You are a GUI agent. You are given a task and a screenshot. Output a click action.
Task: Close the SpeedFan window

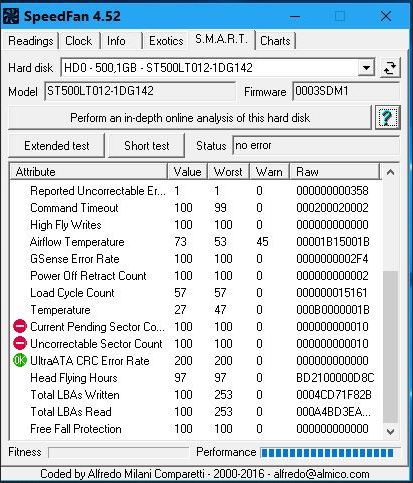386,16
